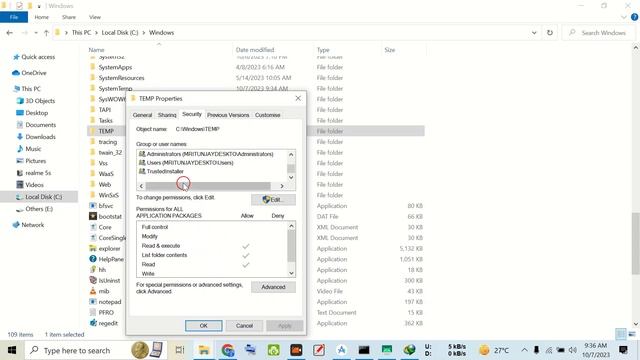The width and height of the screenshot is (640, 360).
Task: Open the Sharing tab
Action: [167, 115]
